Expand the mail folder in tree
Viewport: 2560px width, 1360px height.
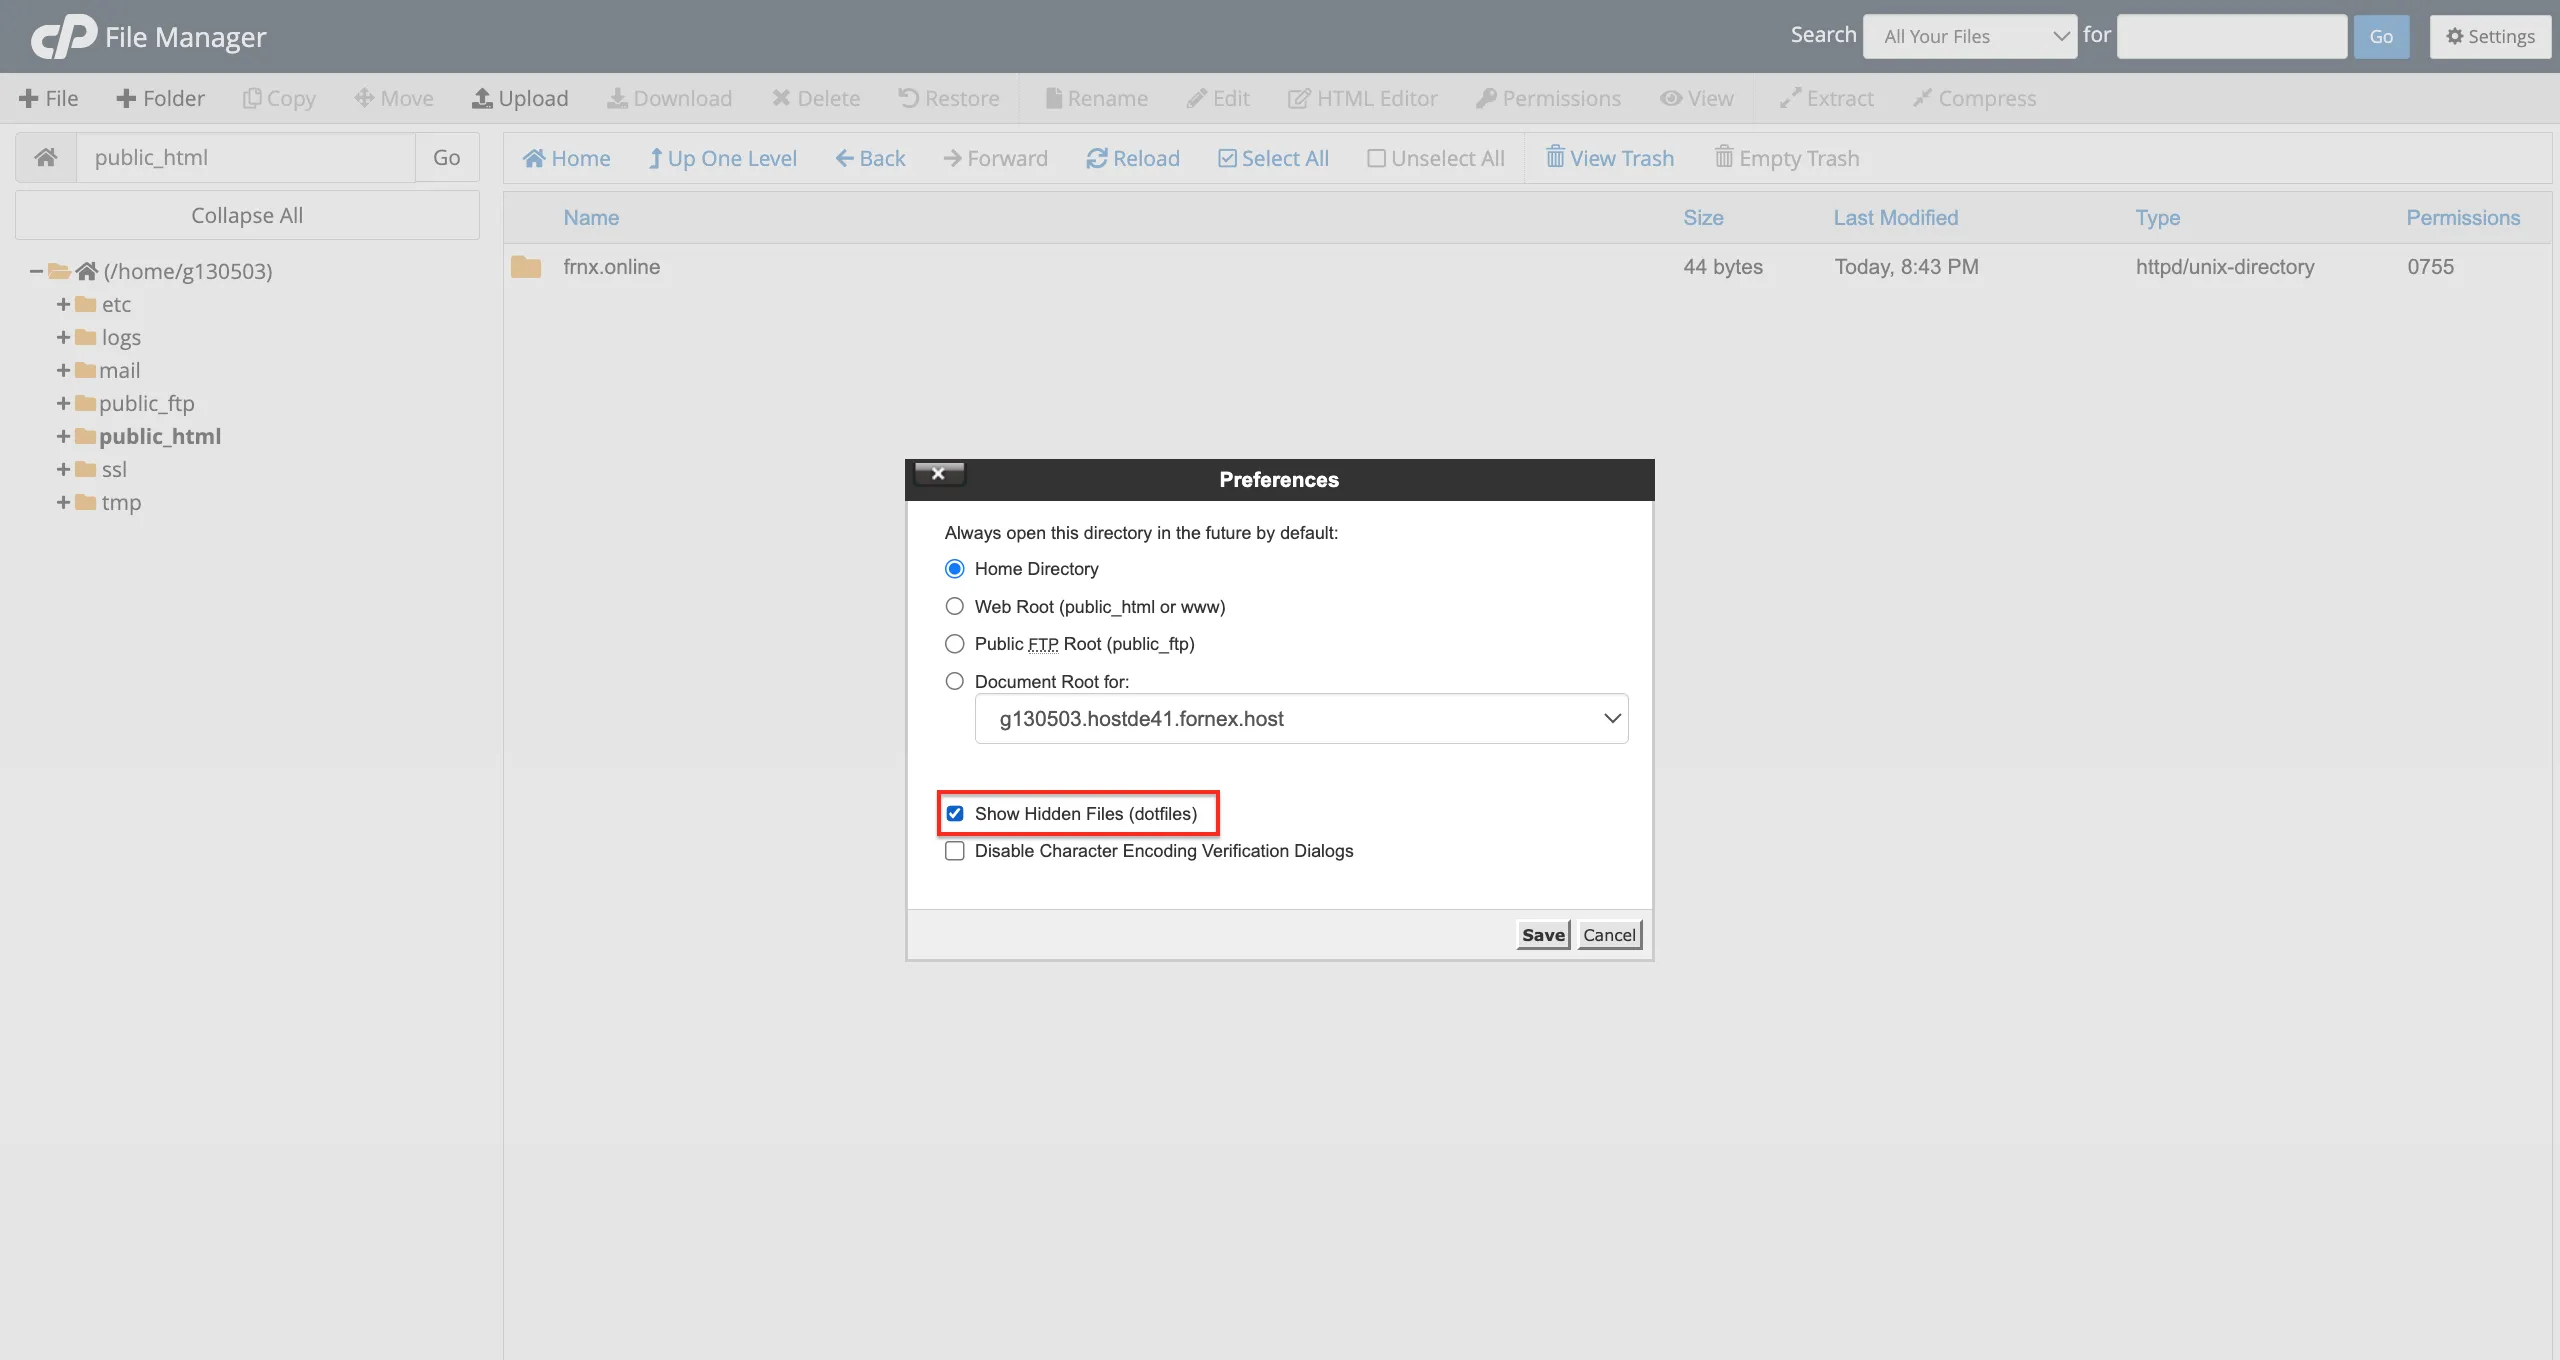coord(63,370)
